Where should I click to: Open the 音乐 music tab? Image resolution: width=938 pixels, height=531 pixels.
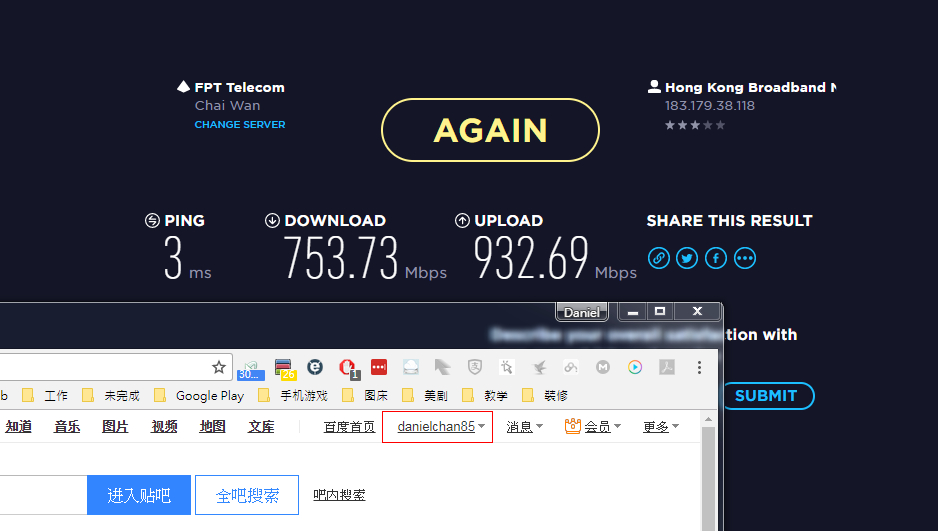coord(67,426)
